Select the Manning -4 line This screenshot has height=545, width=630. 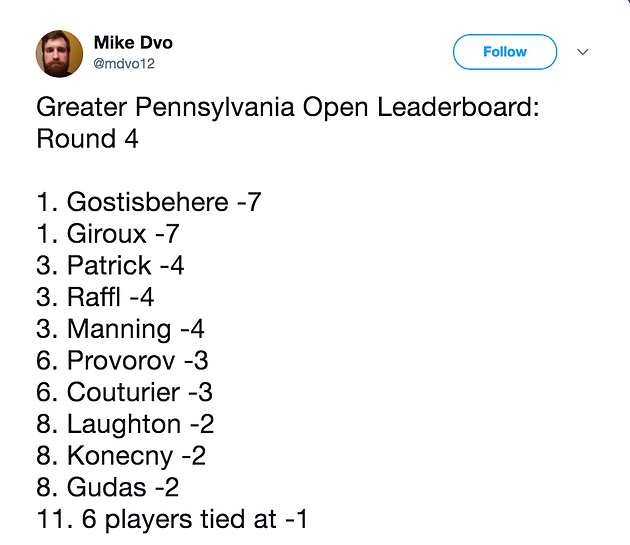point(120,329)
